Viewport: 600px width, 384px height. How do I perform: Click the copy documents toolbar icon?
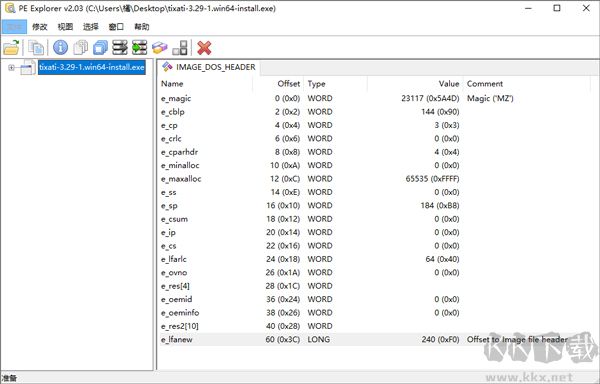coord(36,48)
